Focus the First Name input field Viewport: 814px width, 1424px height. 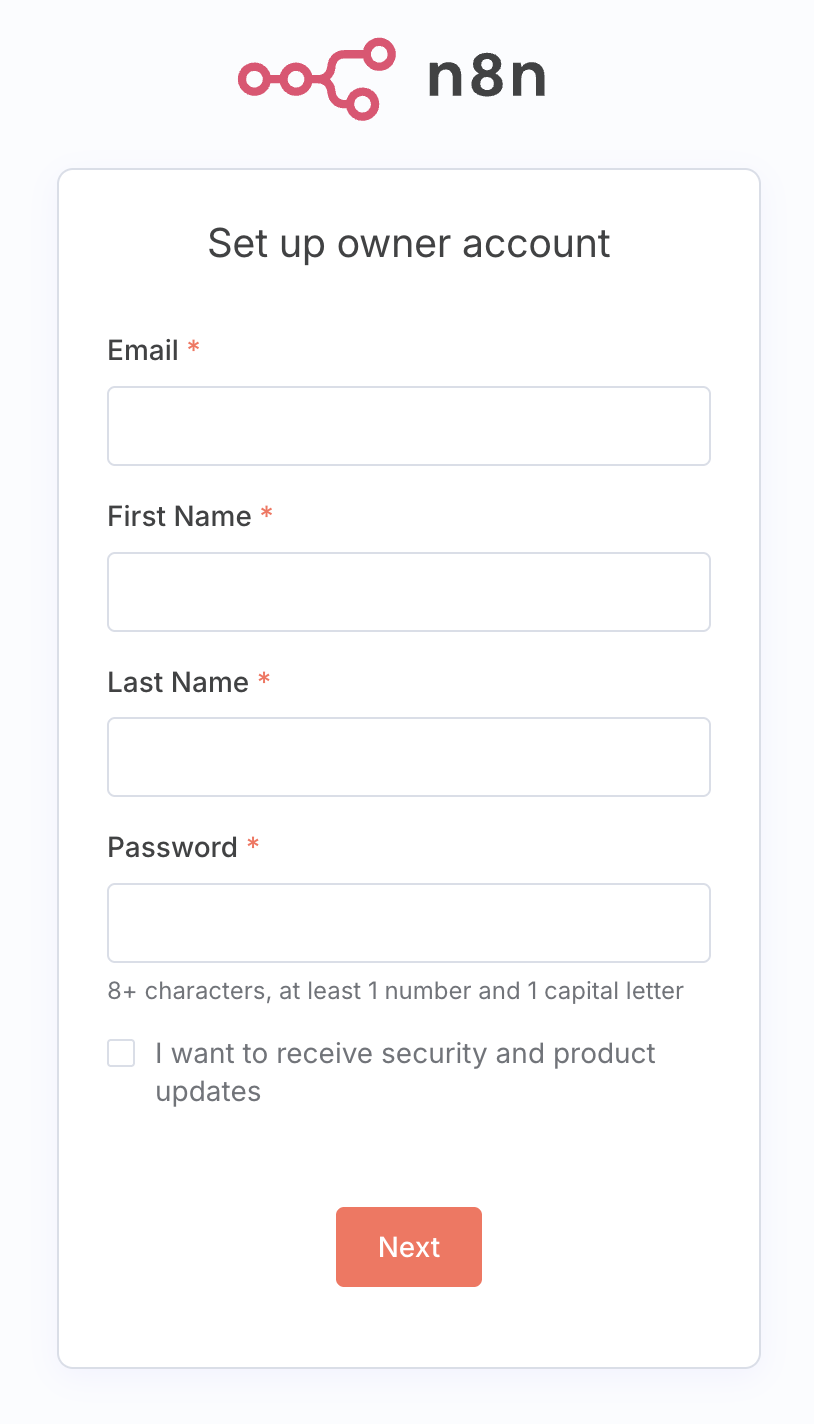pyautogui.click(x=409, y=592)
